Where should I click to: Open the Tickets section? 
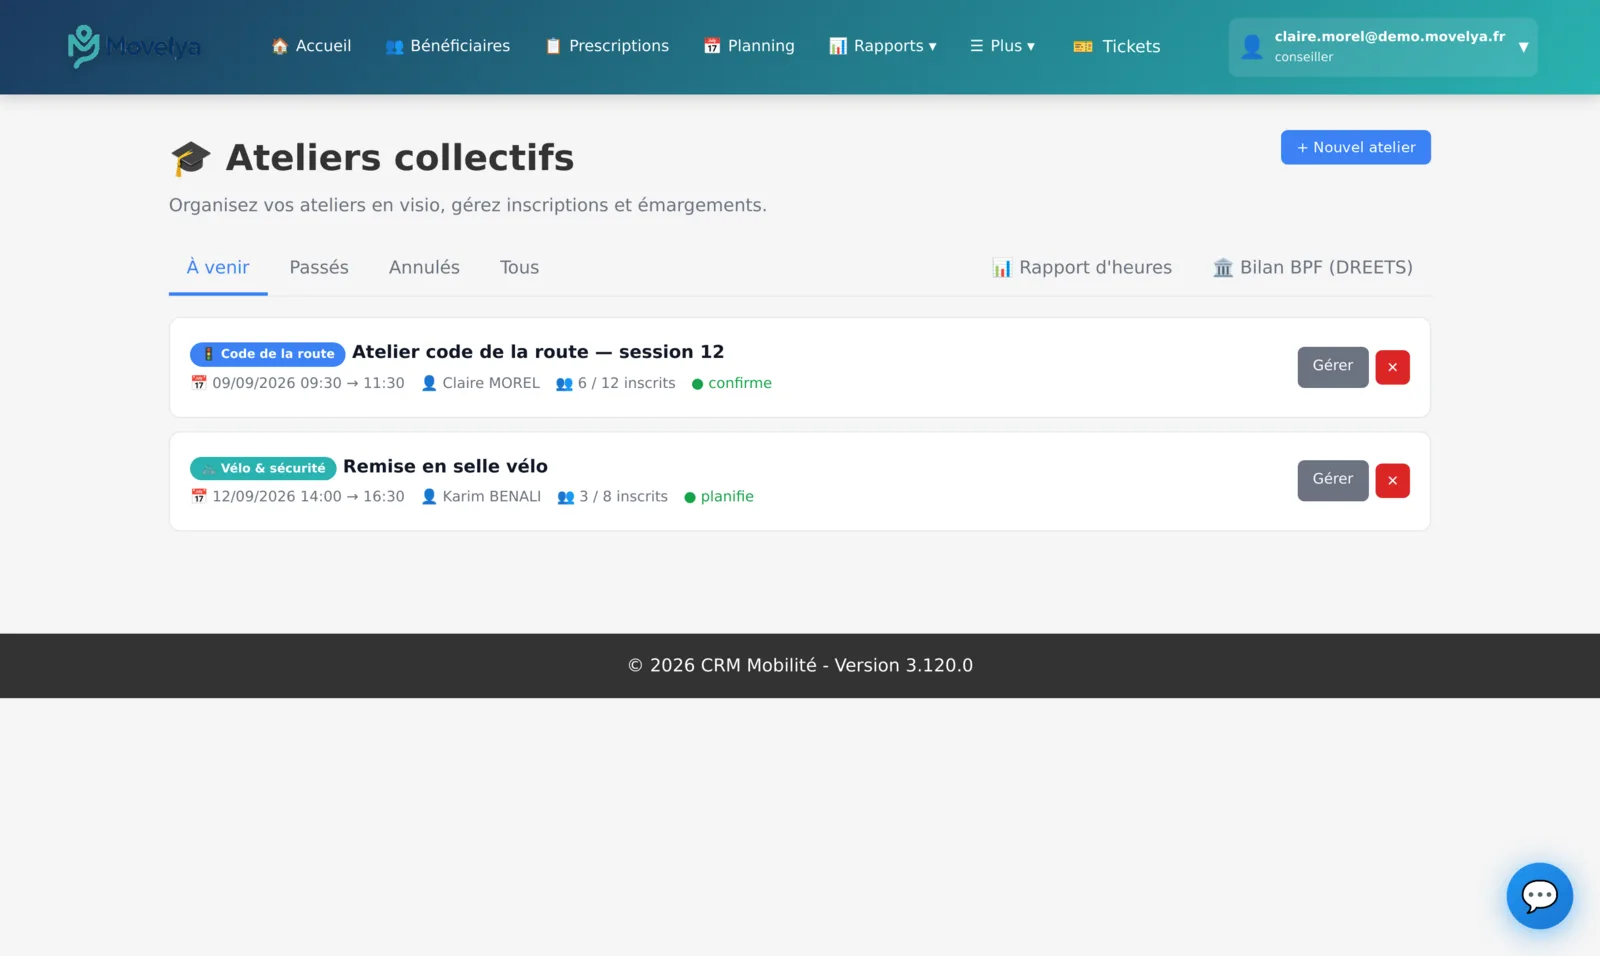click(x=1117, y=46)
